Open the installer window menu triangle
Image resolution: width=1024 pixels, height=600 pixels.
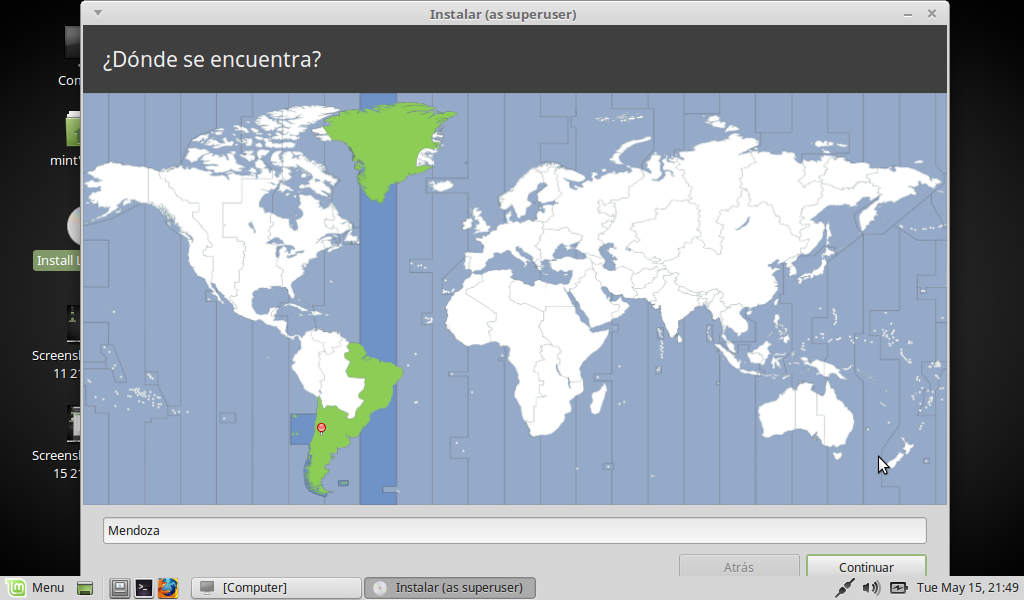point(97,13)
